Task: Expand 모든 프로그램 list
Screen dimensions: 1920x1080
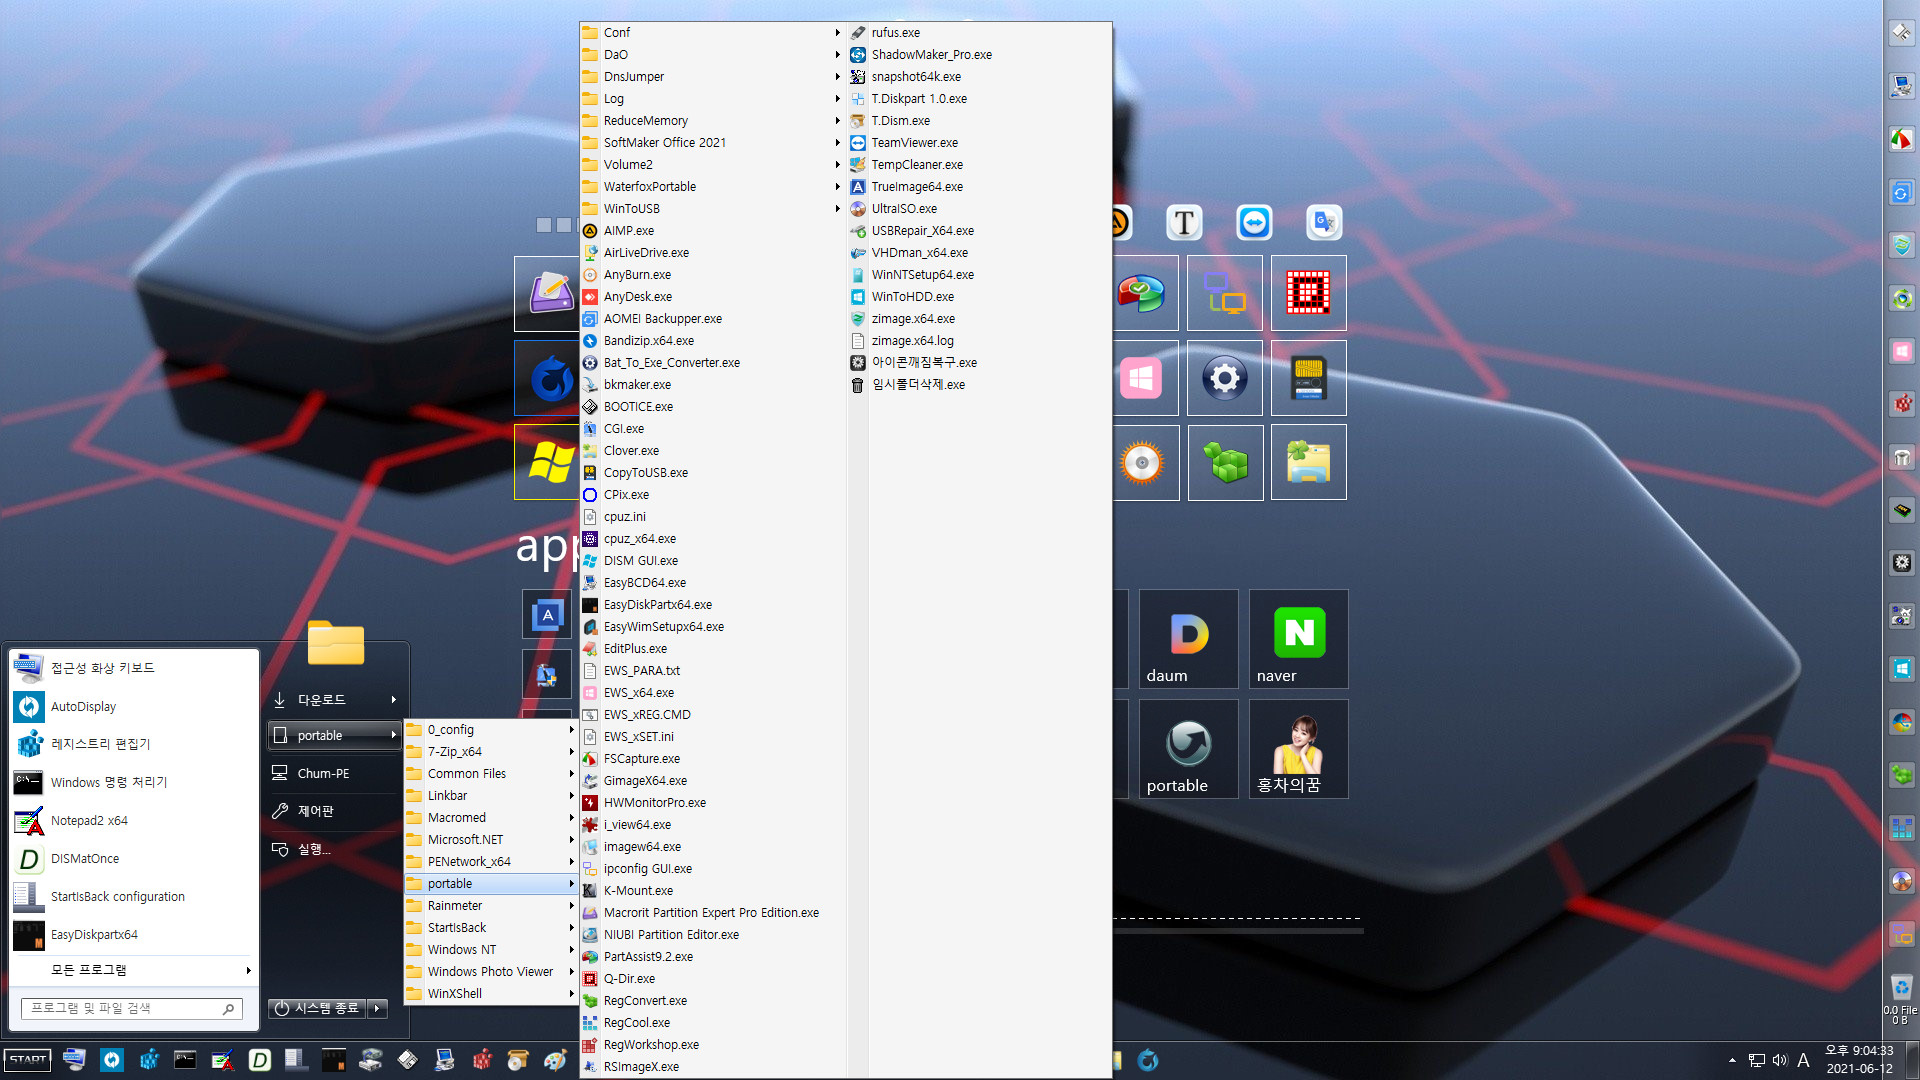Action: [x=134, y=970]
